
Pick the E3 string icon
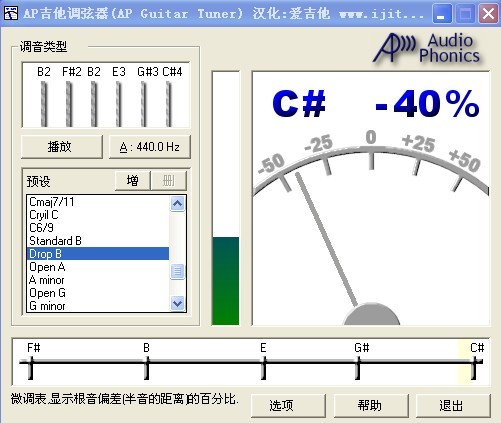pos(119,104)
